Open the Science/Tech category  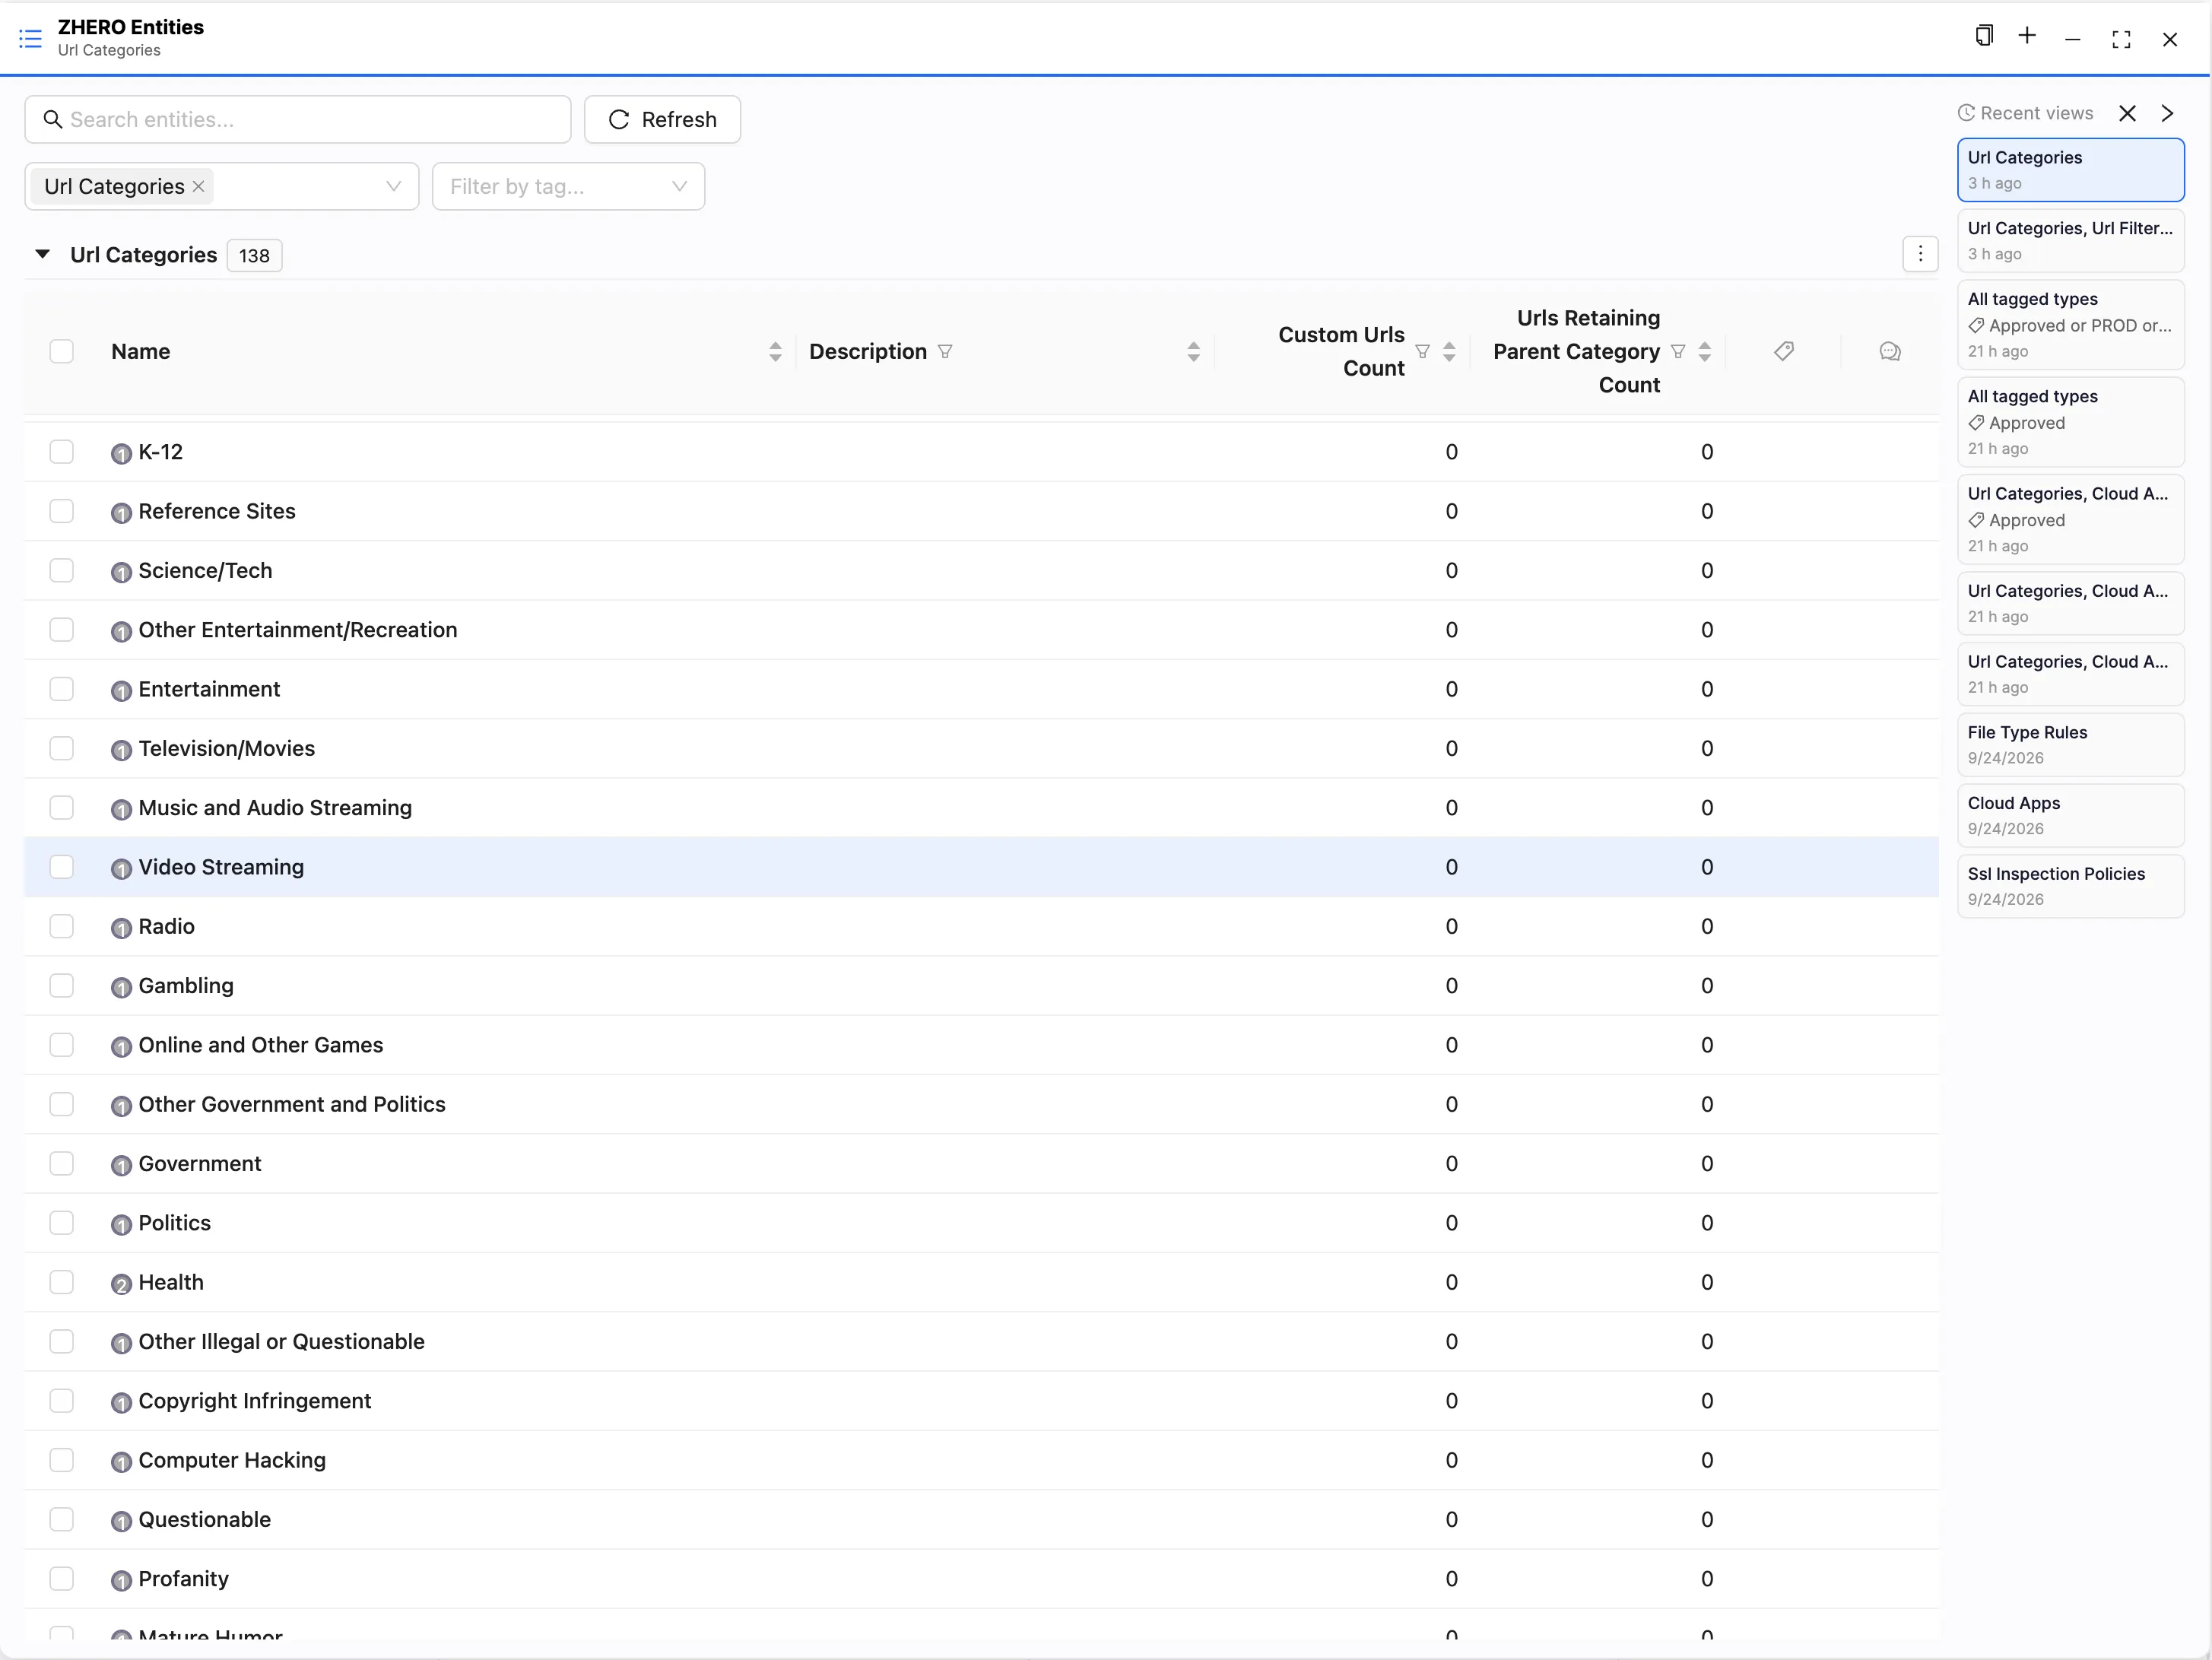coord(205,571)
